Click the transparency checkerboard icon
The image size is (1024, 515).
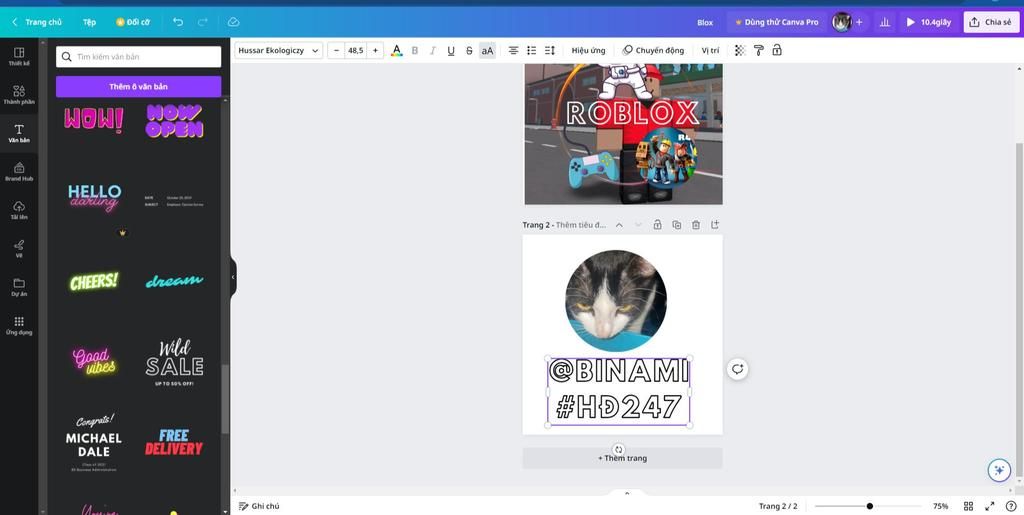coord(740,50)
